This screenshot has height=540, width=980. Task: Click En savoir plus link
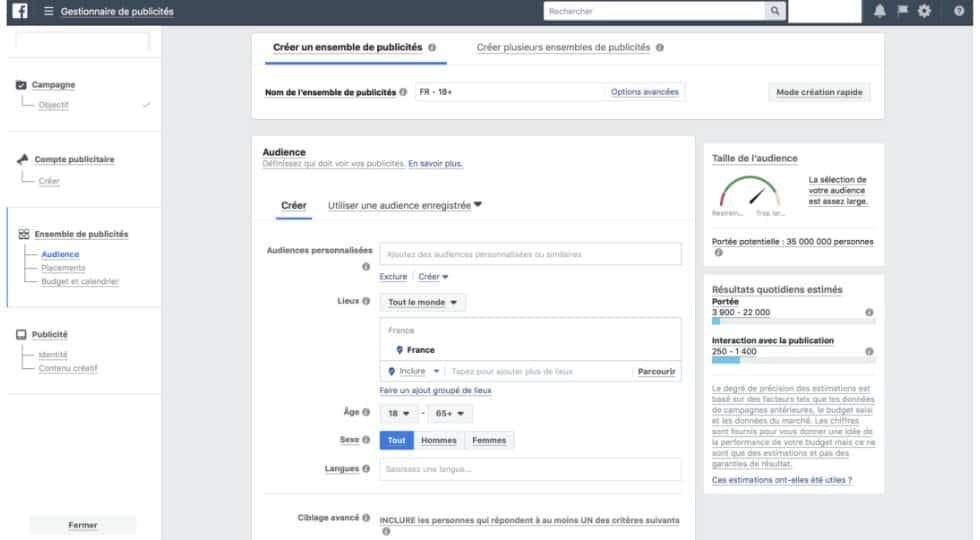pyautogui.click(x=436, y=164)
